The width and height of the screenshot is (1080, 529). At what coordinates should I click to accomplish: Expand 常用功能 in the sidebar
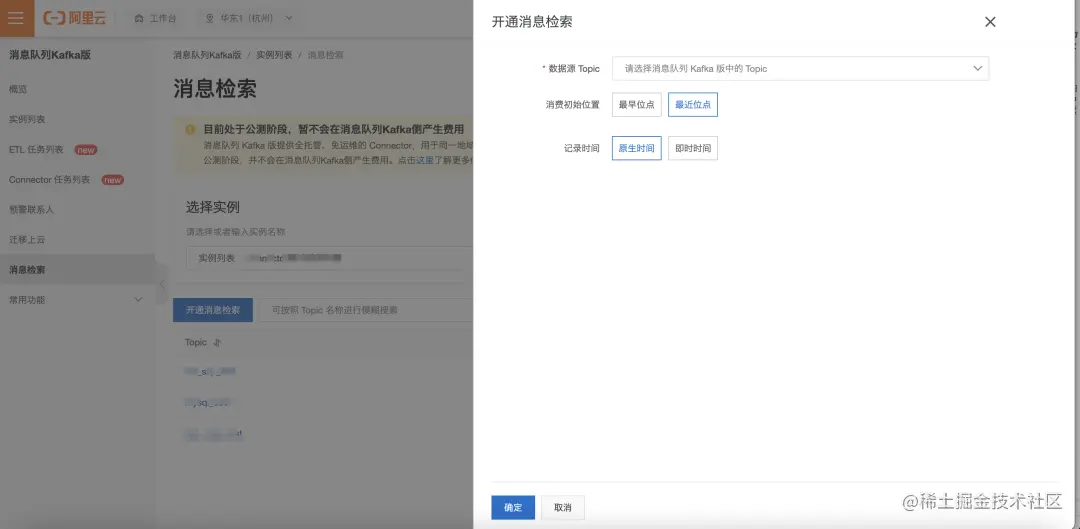pos(77,300)
